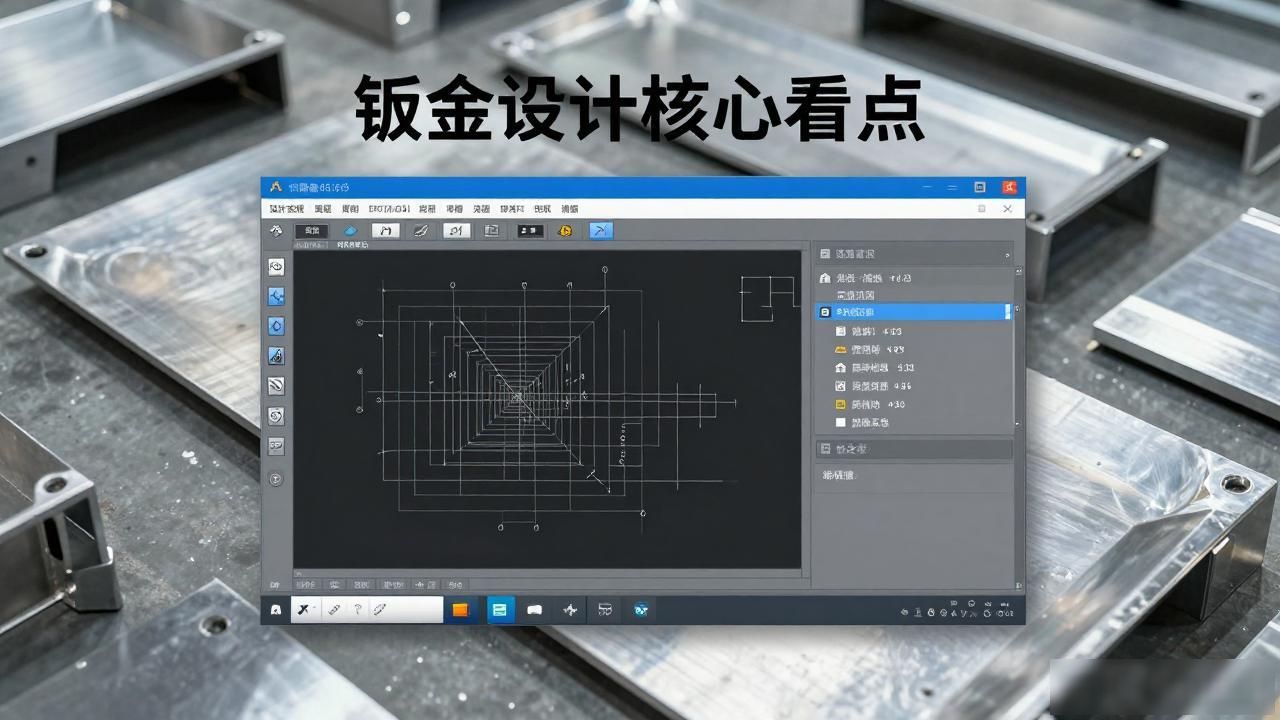Select tree row with yellow tray icon
The width and height of the screenshot is (1280, 720).
point(914,350)
